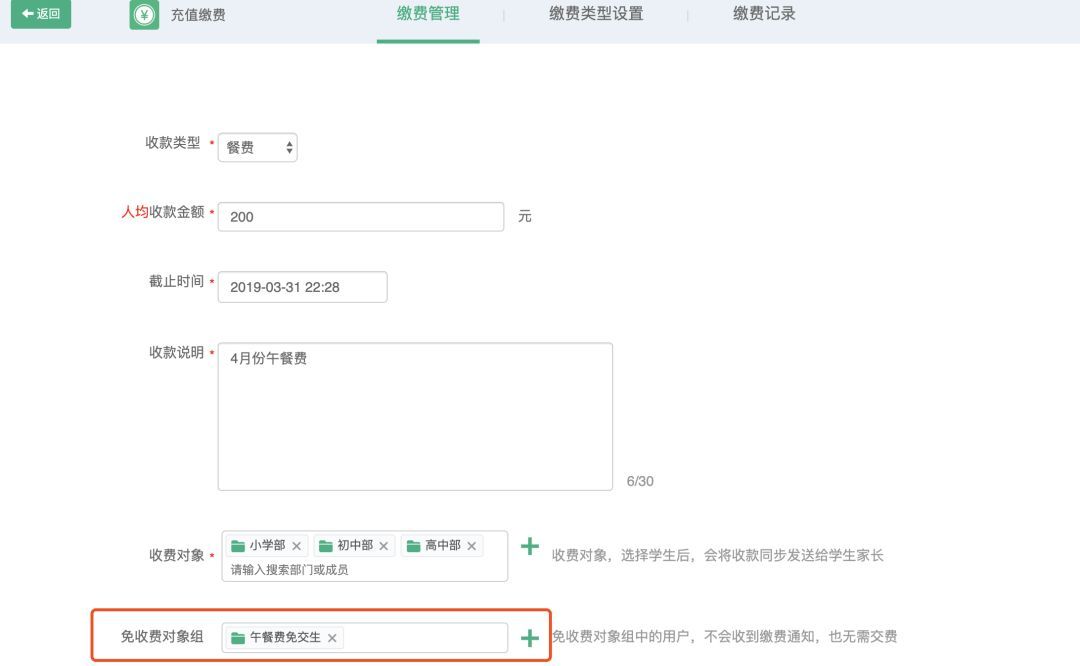Click the 高中部 folder icon
Image resolution: width=1080 pixels, height=666 pixels.
(x=413, y=546)
